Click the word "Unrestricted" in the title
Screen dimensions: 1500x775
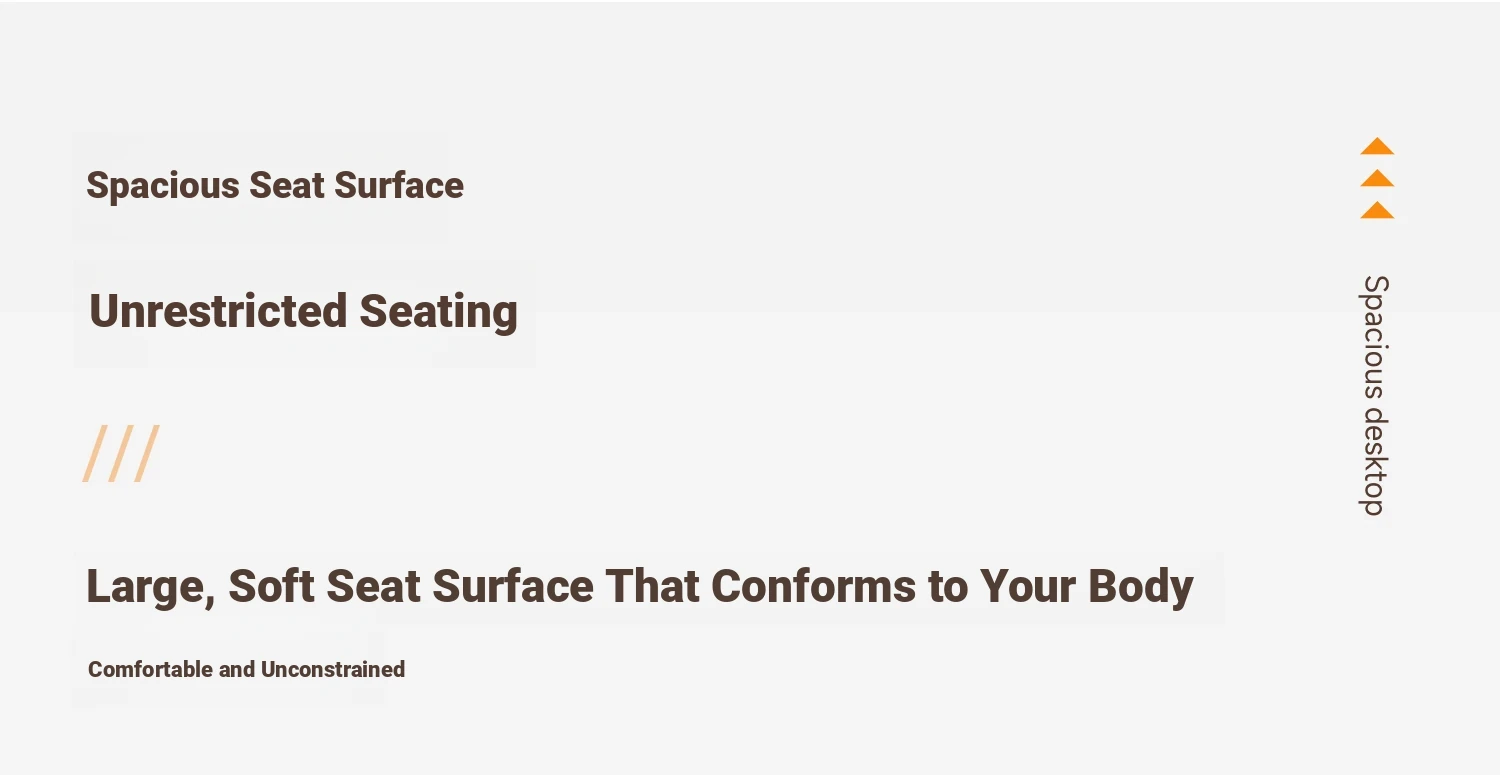click(x=217, y=311)
